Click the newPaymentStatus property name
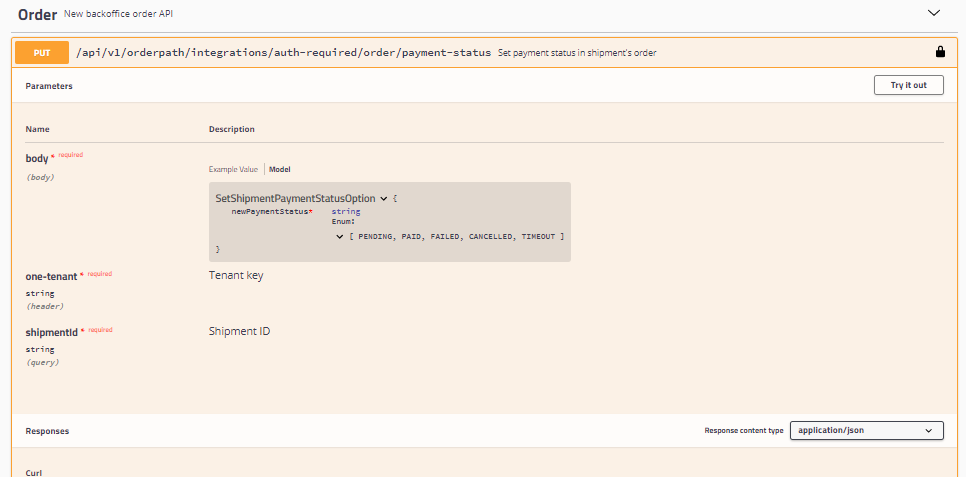The height and width of the screenshot is (477, 966). point(269,211)
